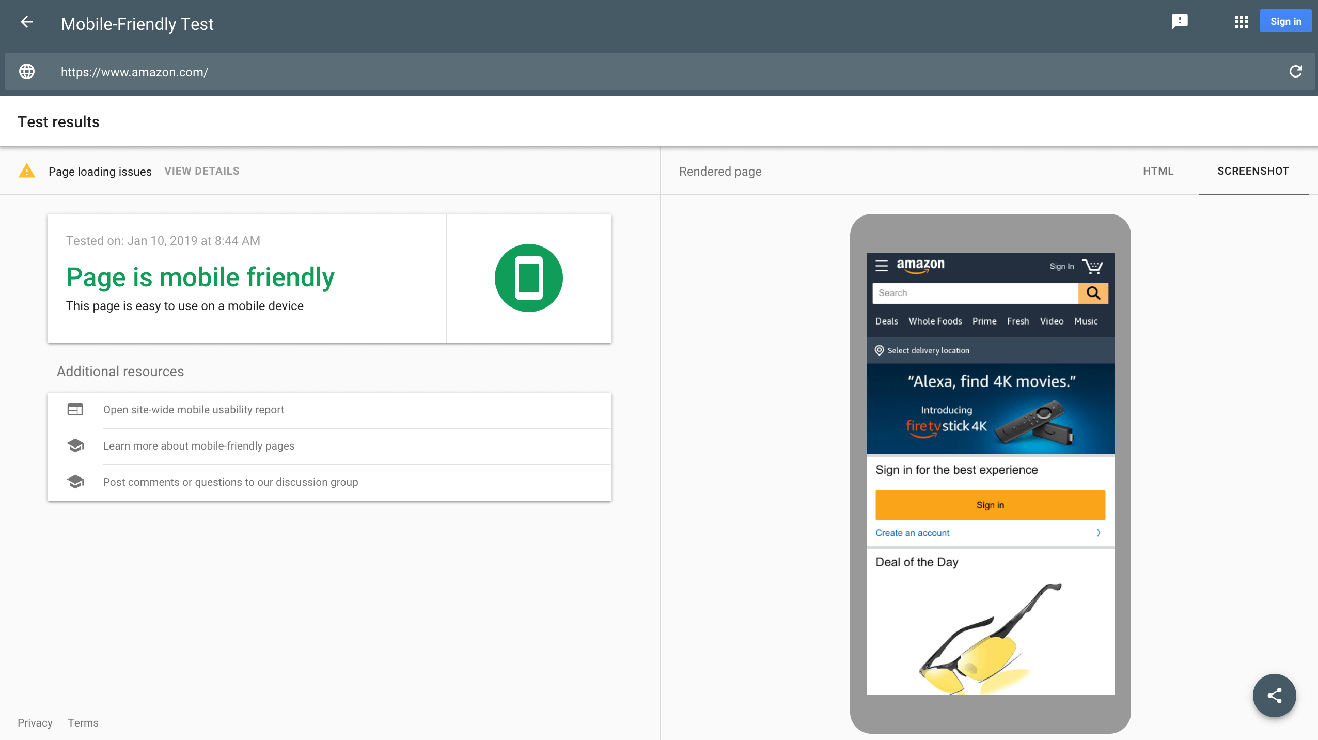Open Learn more about mobile-friendly pages
The height and width of the screenshot is (740, 1318).
[199, 446]
